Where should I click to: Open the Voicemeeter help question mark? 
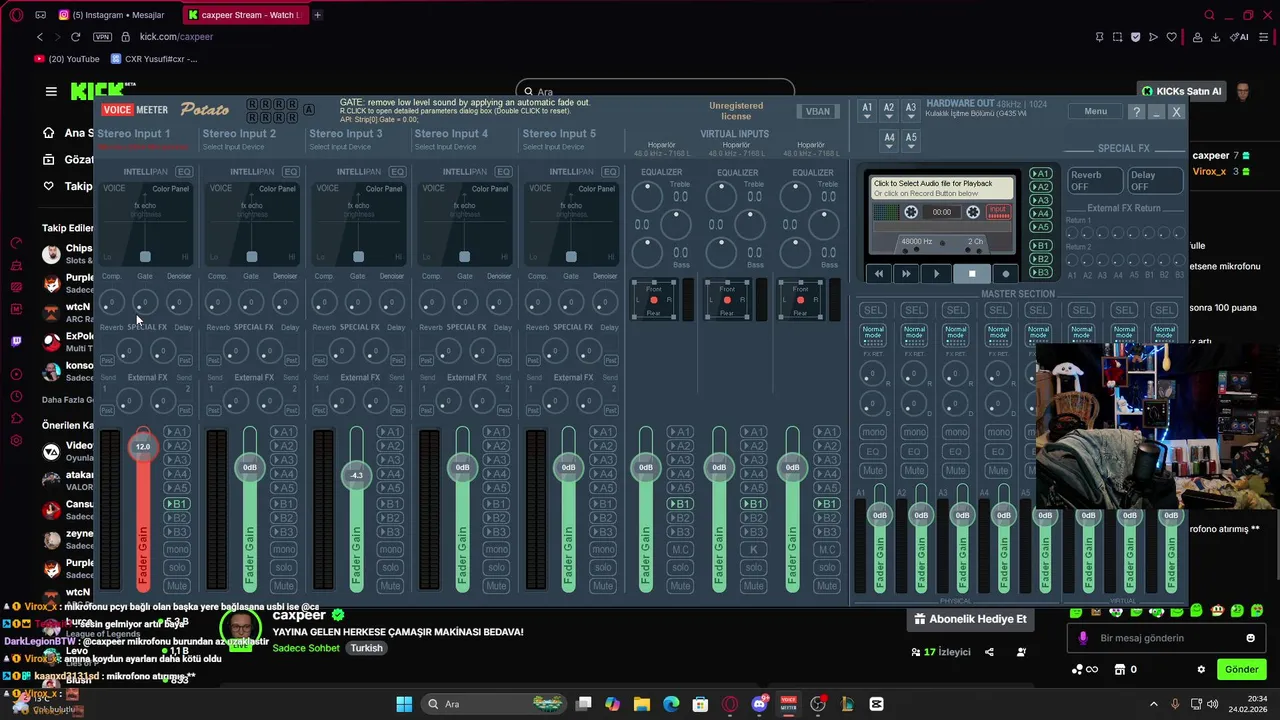[1137, 112]
